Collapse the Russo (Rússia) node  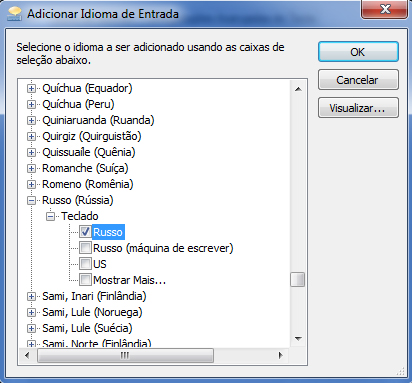[31, 200]
